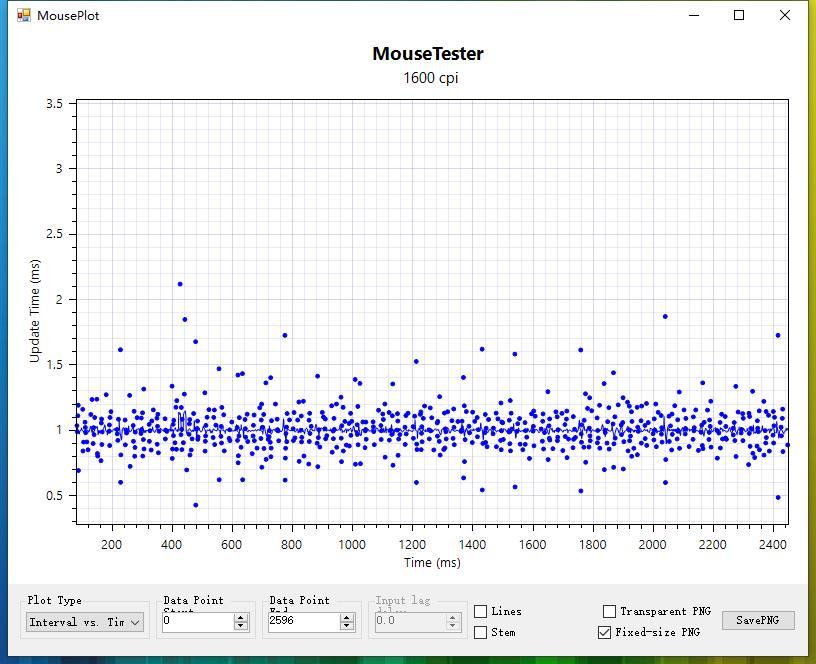Screen dimensions: 816x664
Task: Decrease Data Point End with down arrow
Action: click(x=347, y=625)
